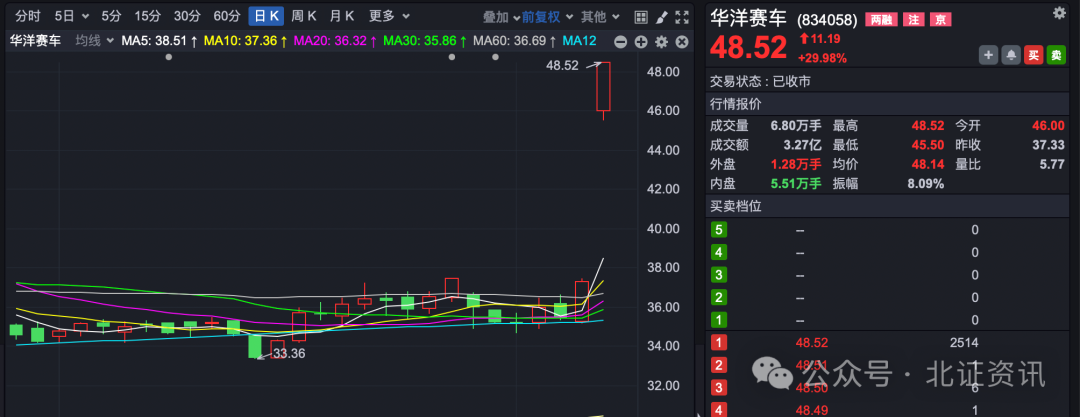1080x417 pixels.
Task: Zoom in with the plus icon on the MA indicator bar
Action: pyautogui.click(x=641, y=42)
